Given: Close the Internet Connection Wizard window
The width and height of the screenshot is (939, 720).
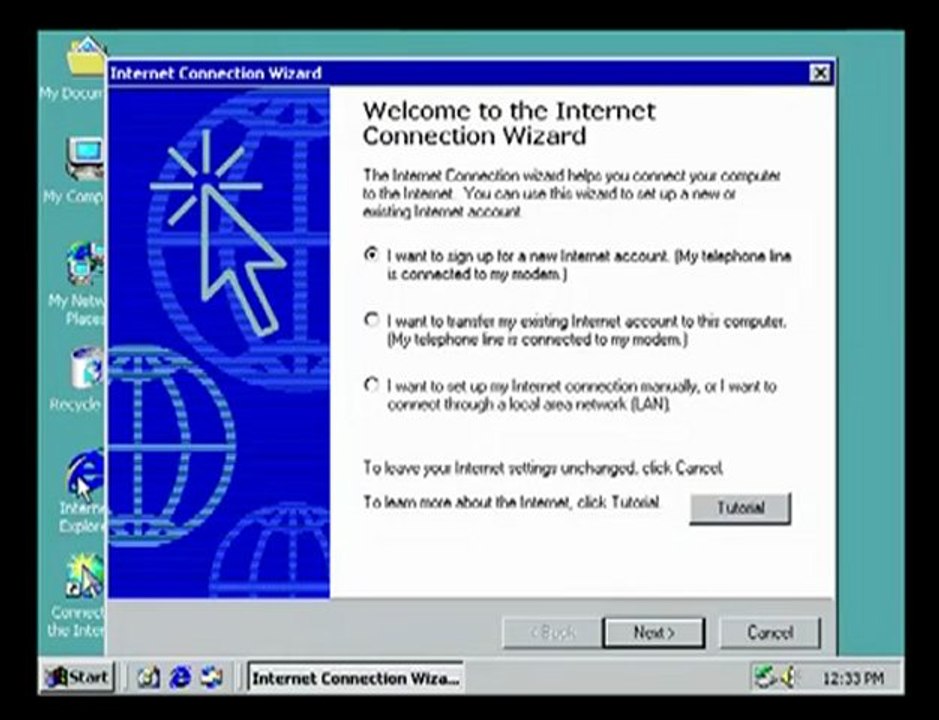Looking at the screenshot, I should [819, 73].
